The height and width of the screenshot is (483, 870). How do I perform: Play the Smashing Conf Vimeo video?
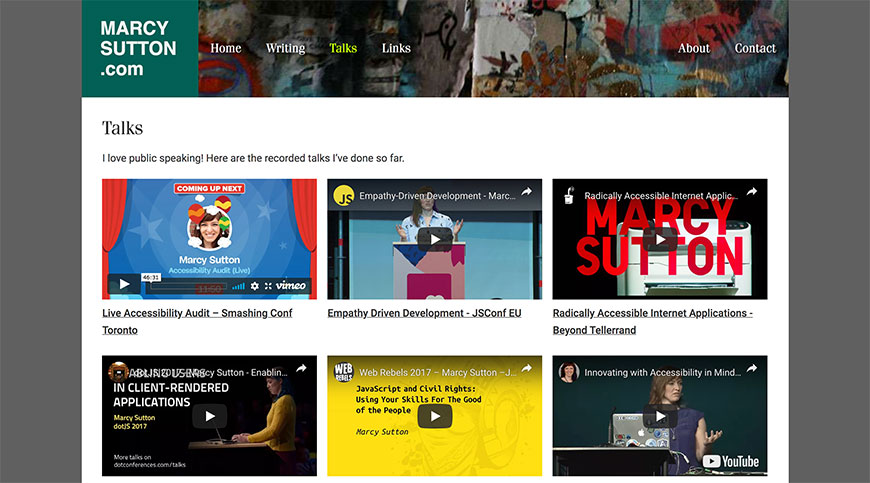[124, 284]
